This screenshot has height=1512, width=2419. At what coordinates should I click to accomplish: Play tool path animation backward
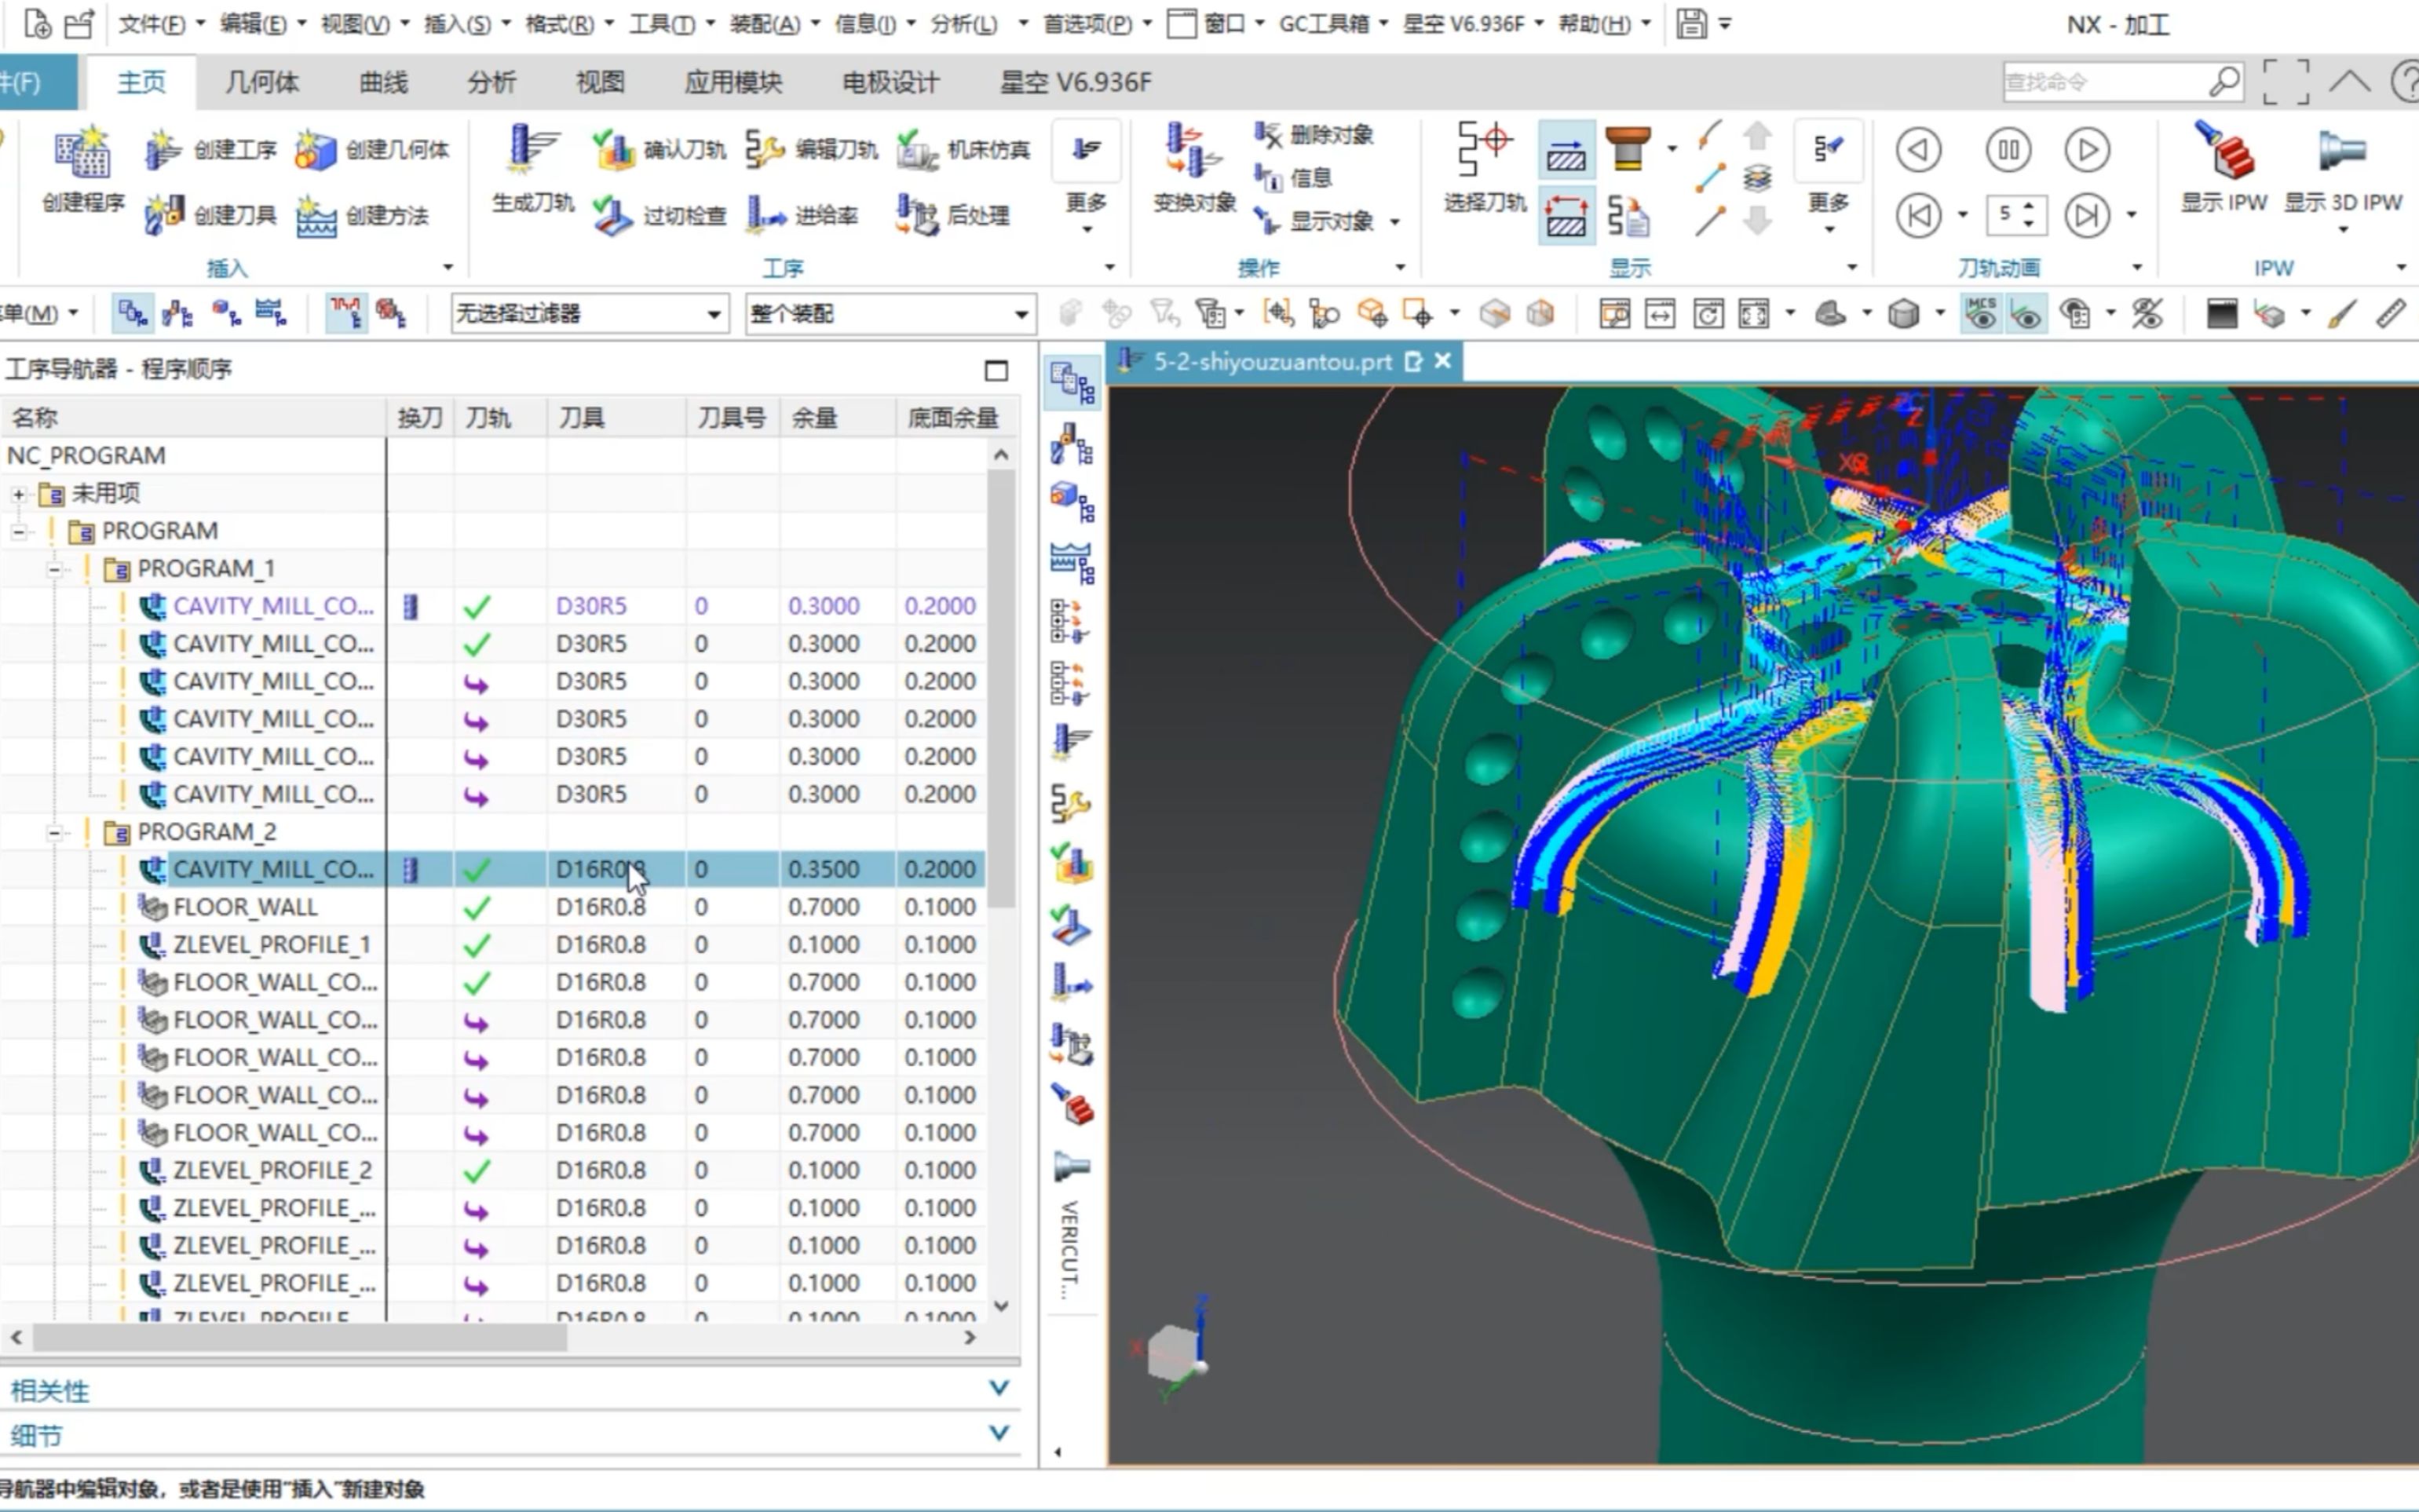coord(1918,150)
